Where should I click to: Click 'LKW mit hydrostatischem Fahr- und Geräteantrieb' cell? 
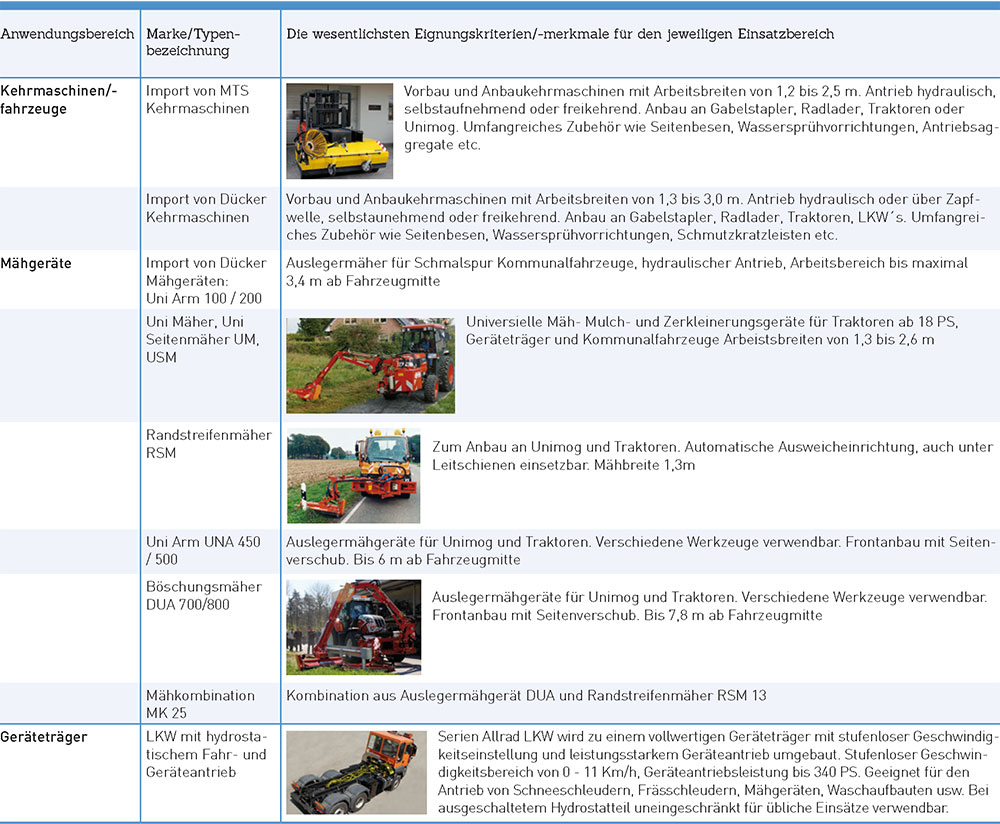pyautogui.click(x=206, y=754)
